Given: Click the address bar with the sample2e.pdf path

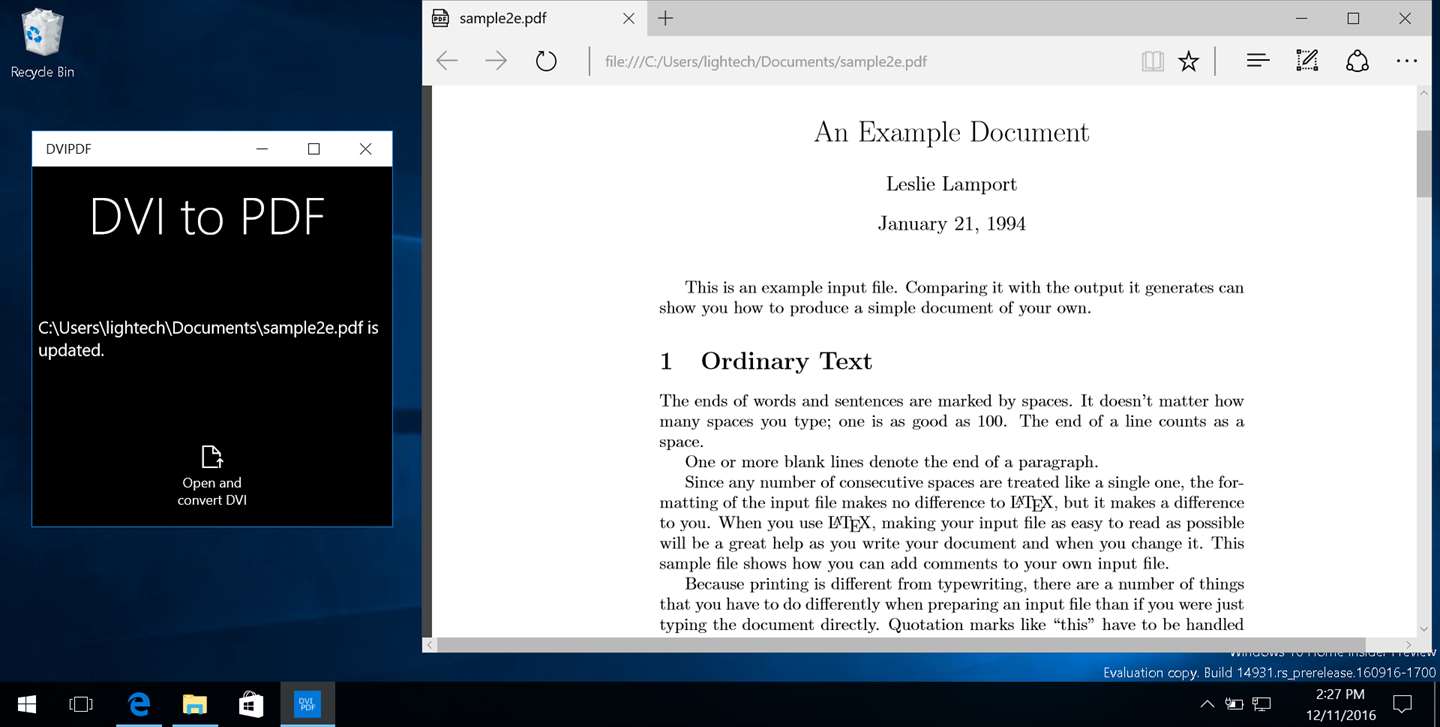Looking at the screenshot, I should click(x=860, y=61).
